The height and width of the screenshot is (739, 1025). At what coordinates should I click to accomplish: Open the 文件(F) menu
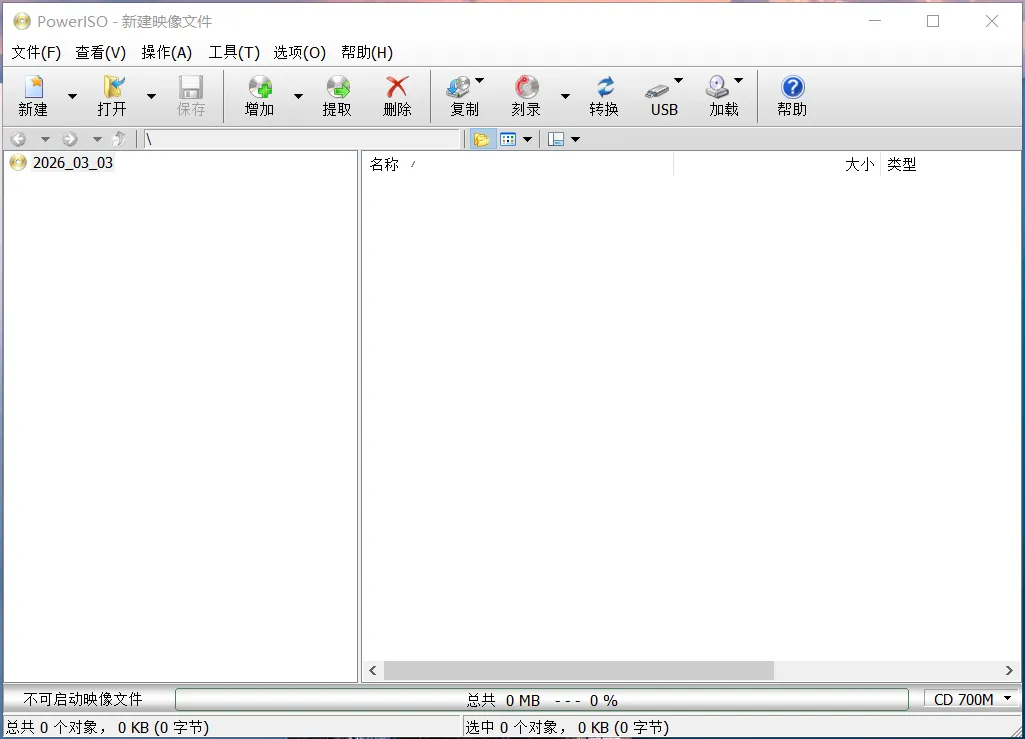[x=36, y=52]
